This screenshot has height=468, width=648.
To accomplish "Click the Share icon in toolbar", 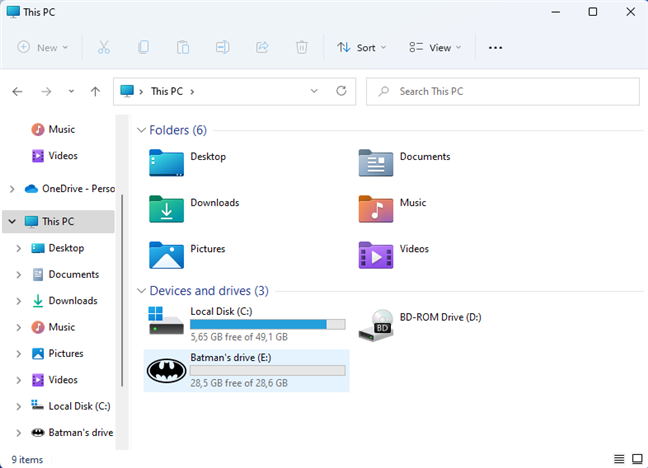I will [262, 48].
